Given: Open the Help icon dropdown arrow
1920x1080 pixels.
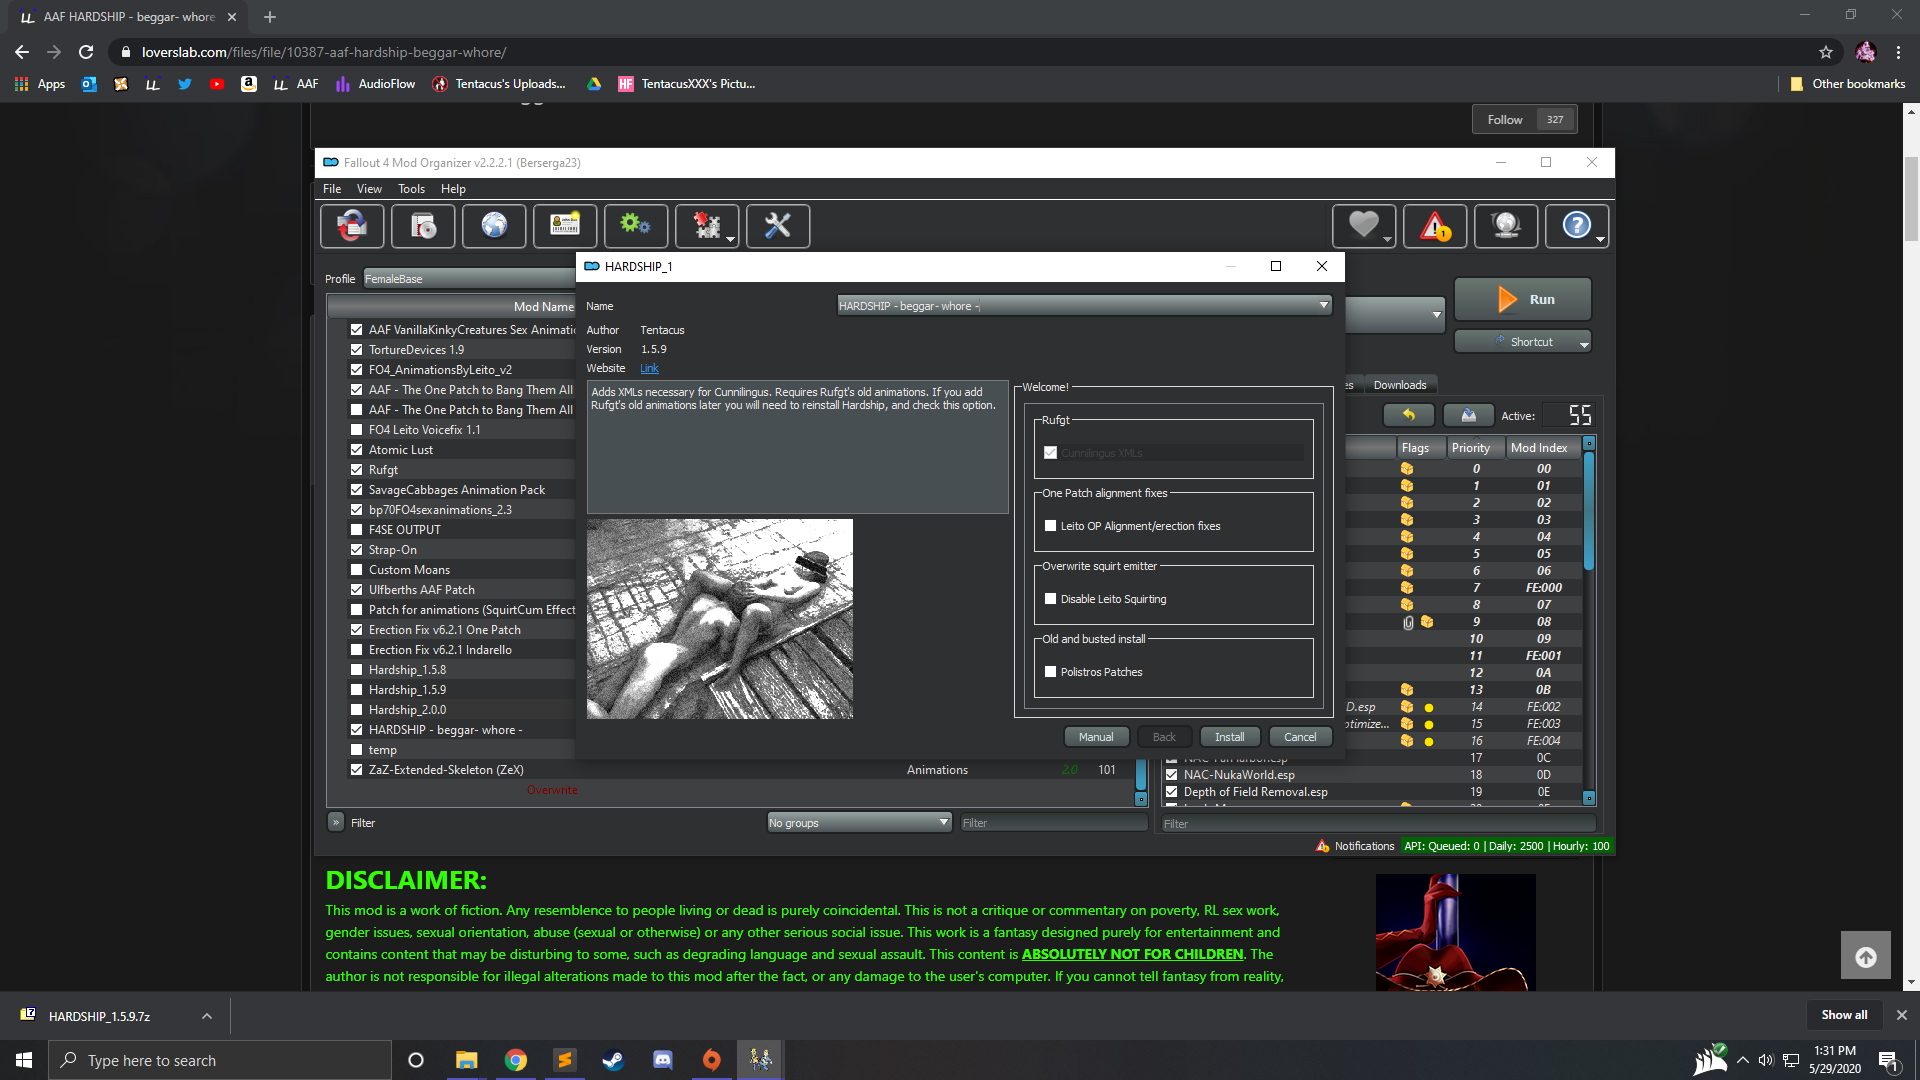Looking at the screenshot, I should pyautogui.click(x=1600, y=240).
